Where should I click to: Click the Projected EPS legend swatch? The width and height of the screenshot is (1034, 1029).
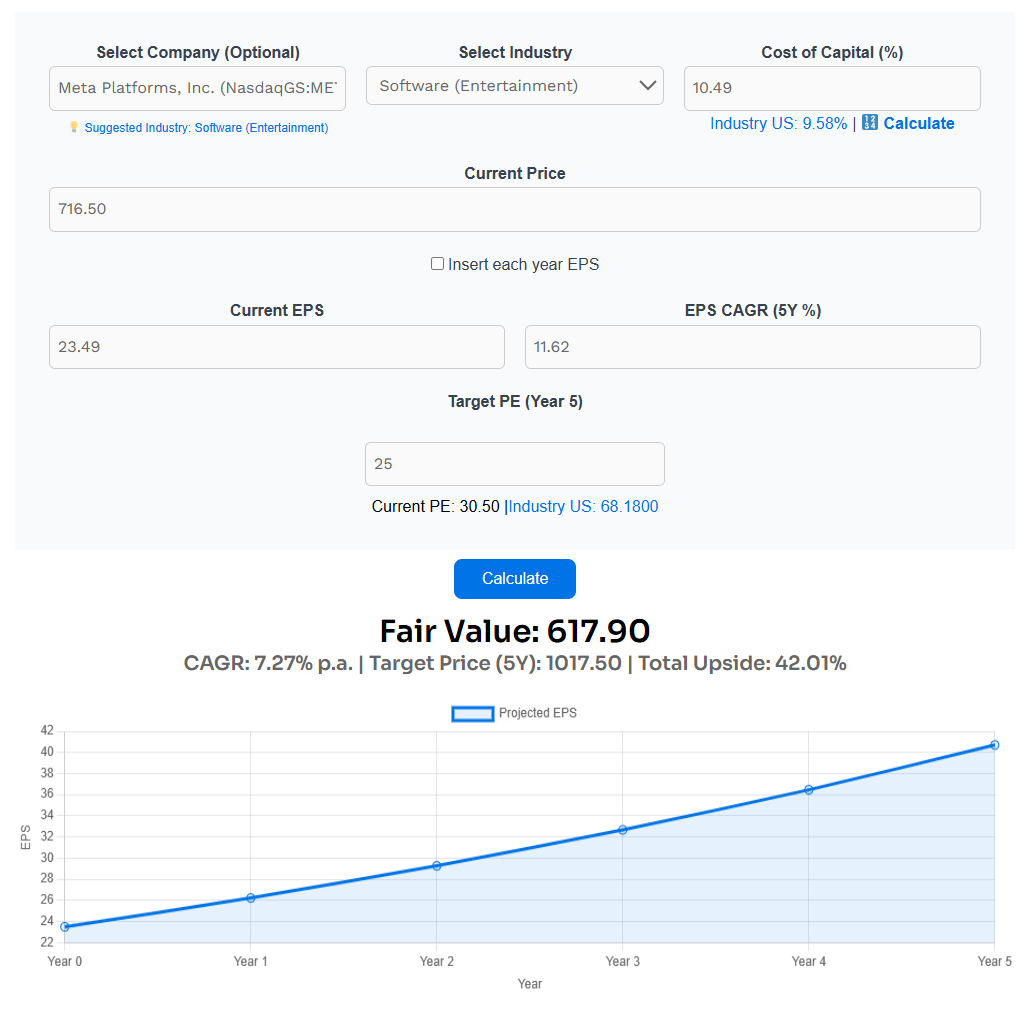click(473, 714)
